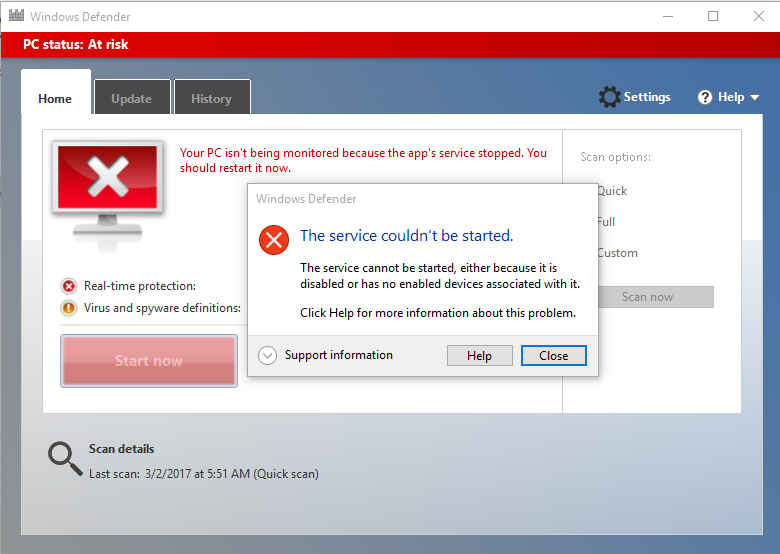This screenshot has width=780, height=554.
Task: Click the red Start now button
Action: tap(149, 361)
